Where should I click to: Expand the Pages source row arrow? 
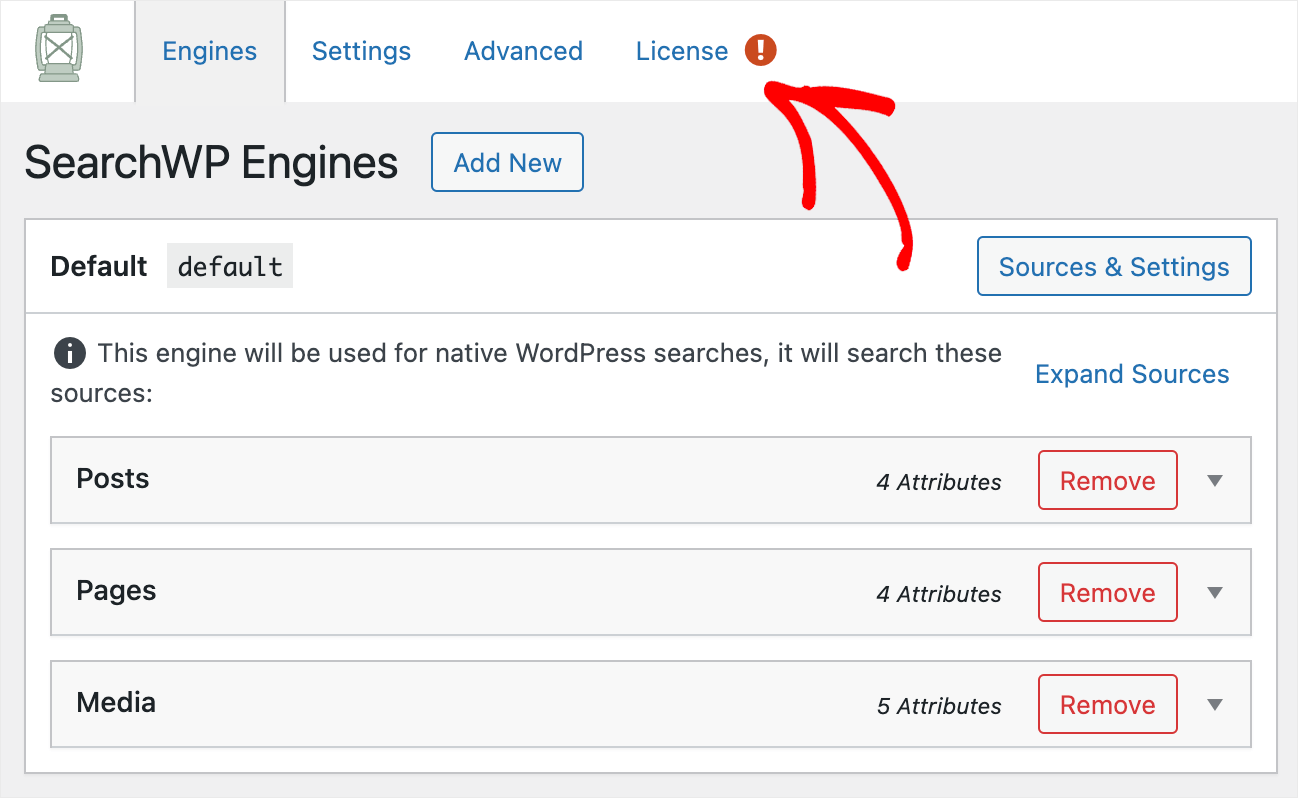click(x=1215, y=593)
